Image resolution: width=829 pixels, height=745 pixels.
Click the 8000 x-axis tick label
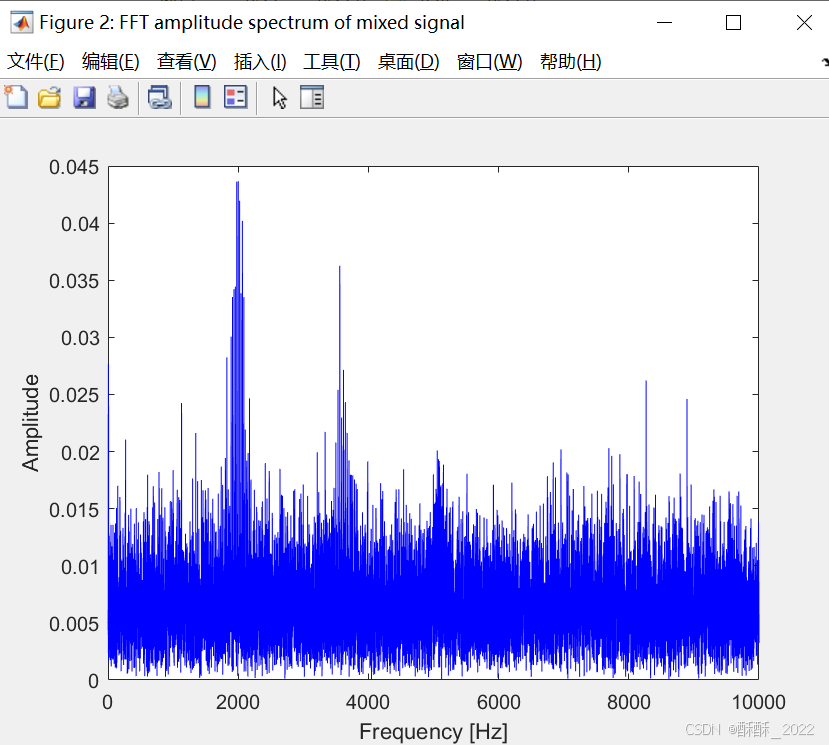629,702
